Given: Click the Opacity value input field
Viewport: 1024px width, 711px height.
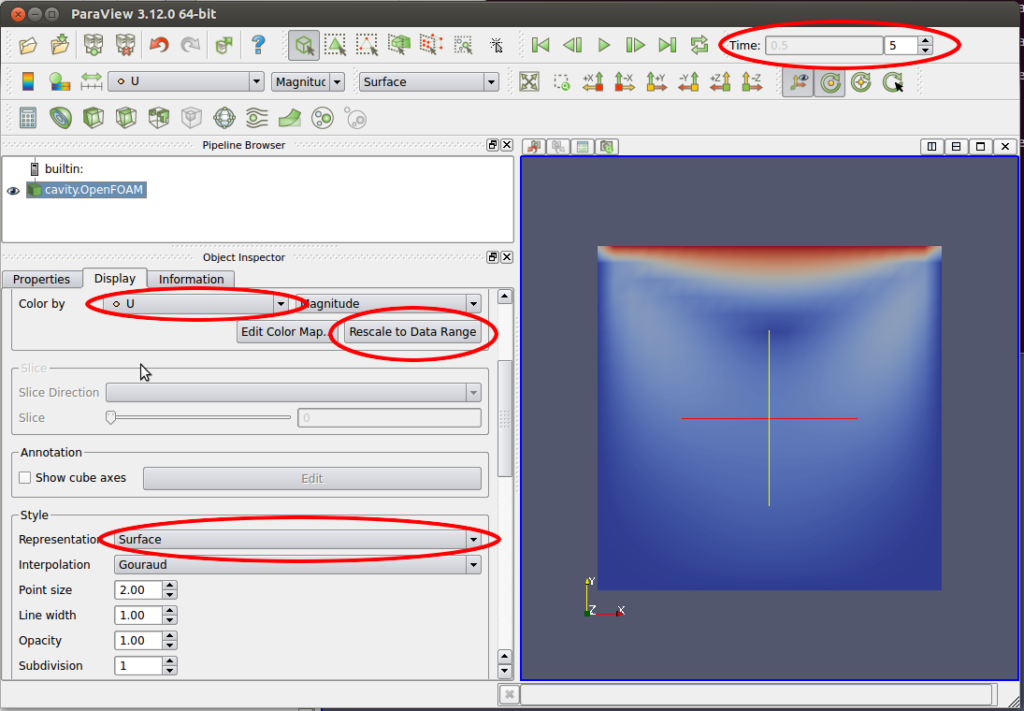Looking at the screenshot, I should point(138,641).
